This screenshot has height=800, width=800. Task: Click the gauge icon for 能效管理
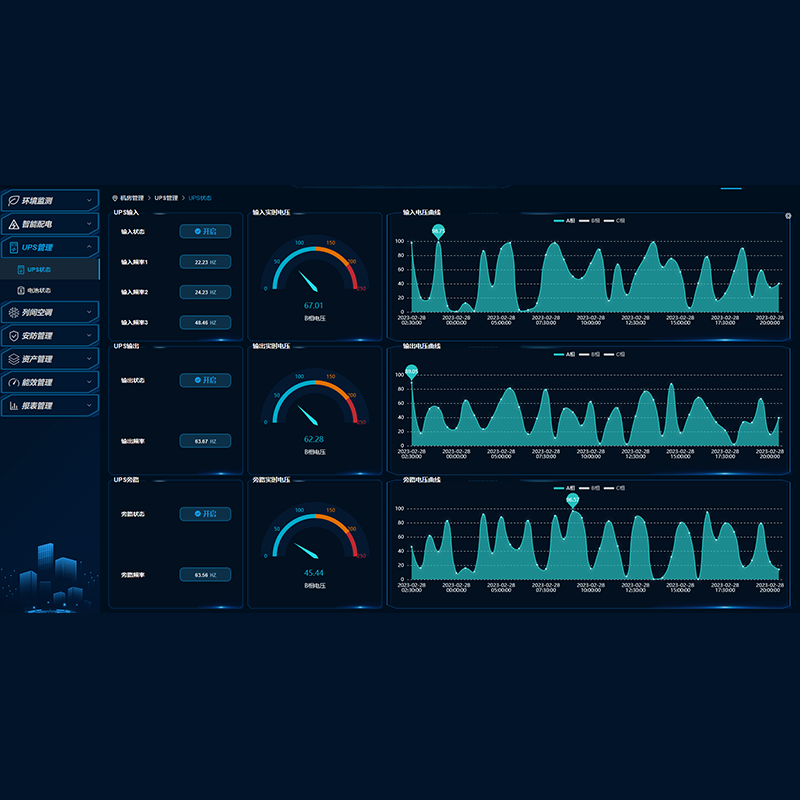[x=13, y=382]
